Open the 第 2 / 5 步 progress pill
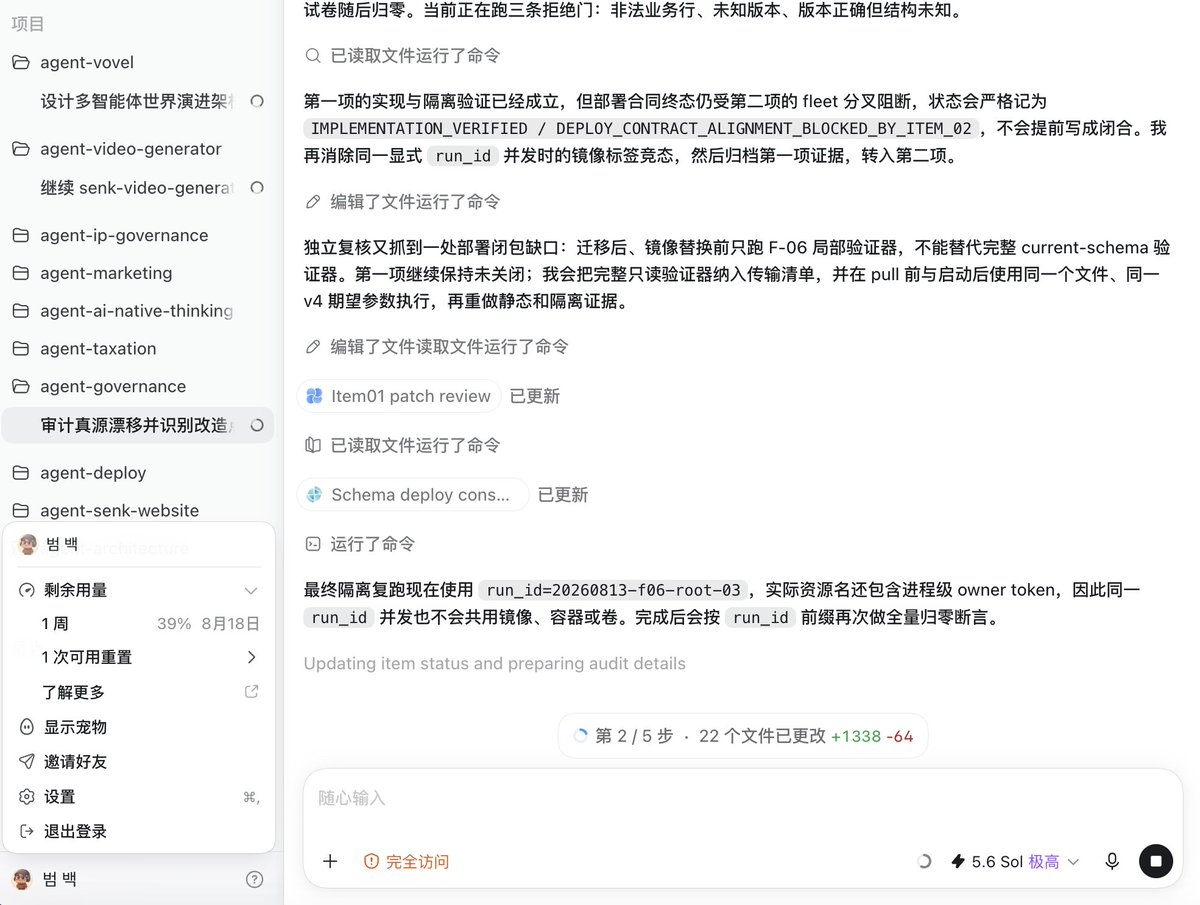1200x905 pixels. click(743, 736)
